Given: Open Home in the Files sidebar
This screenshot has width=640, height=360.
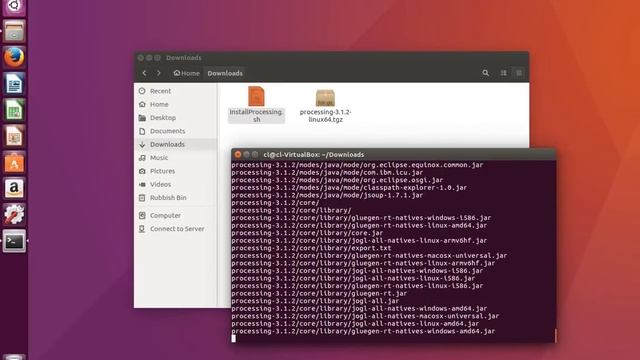Looking at the screenshot, I should 176,104.
